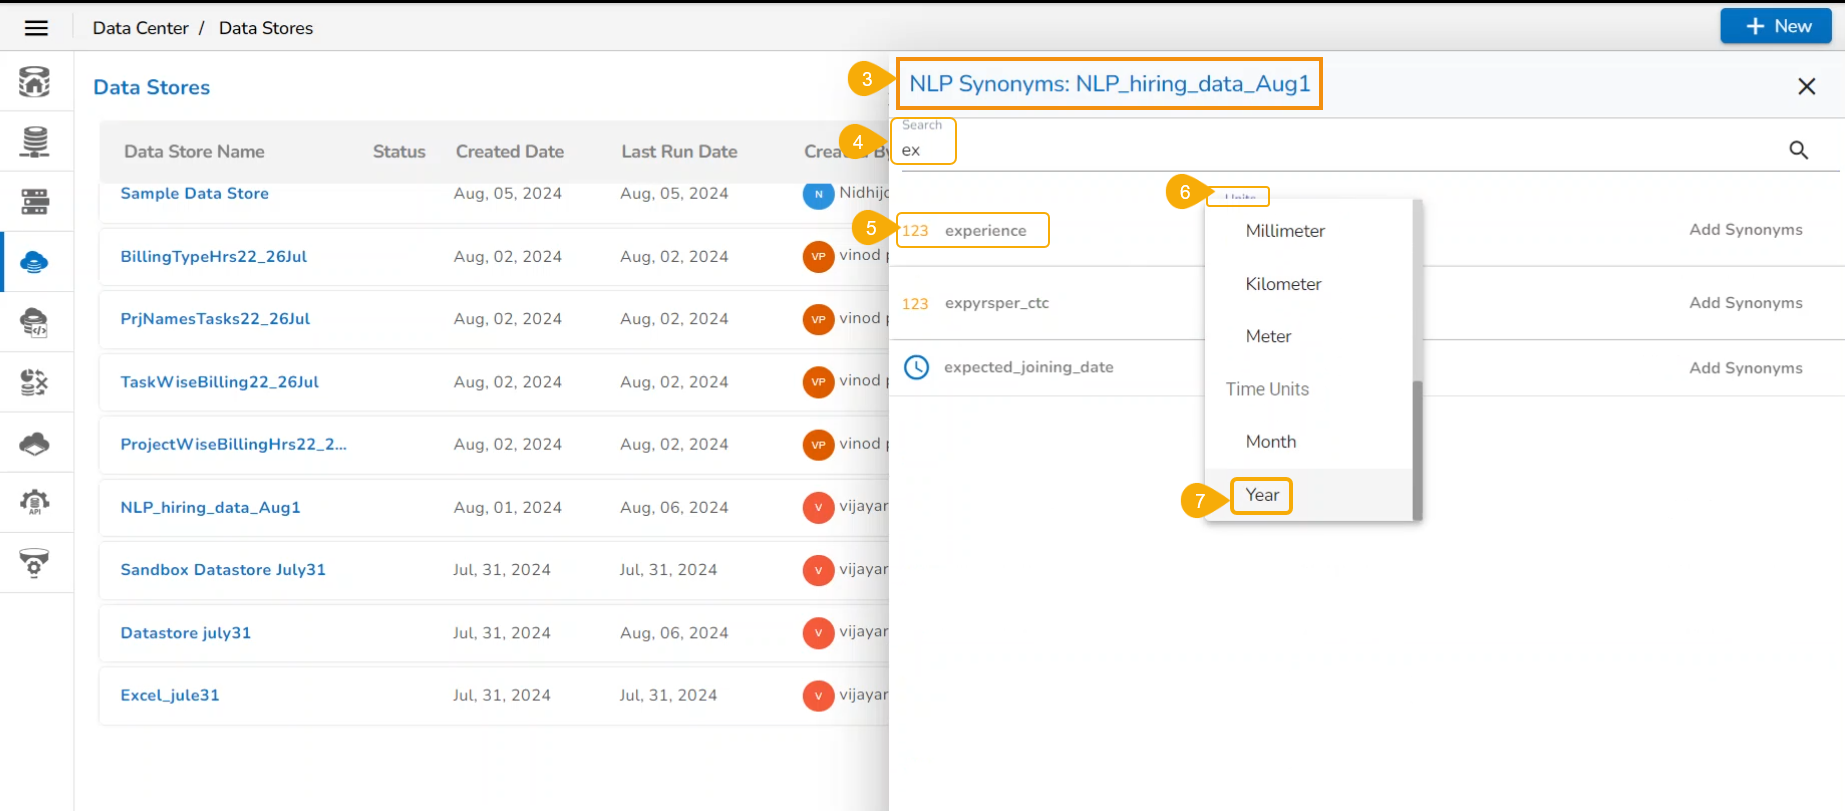Click the New button
Viewport: 1845px width, 811px height.
point(1776,26)
